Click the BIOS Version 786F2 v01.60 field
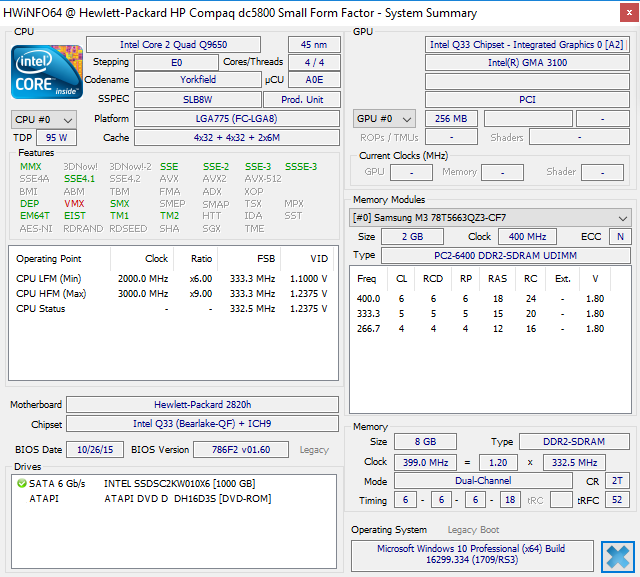This screenshot has height=577, width=640. click(241, 450)
